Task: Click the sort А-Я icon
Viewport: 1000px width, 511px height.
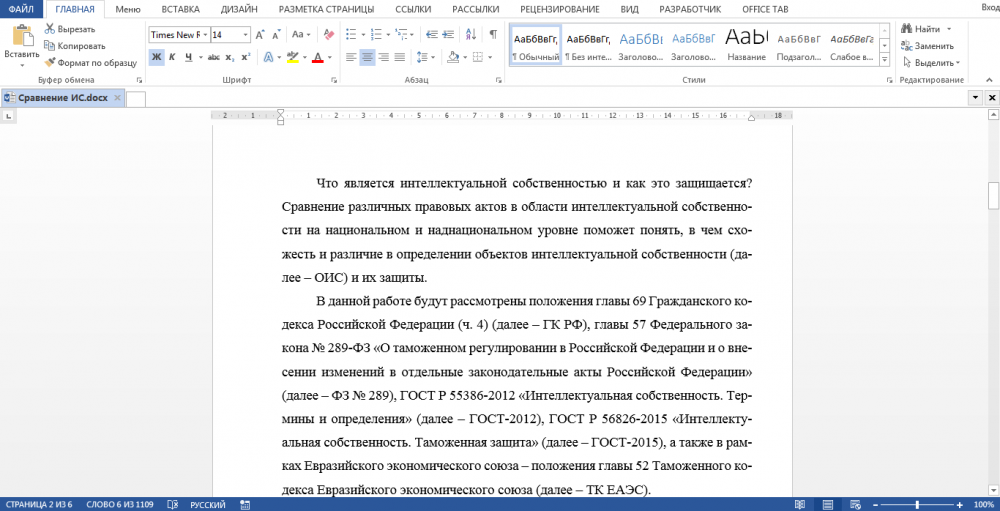Action: (x=469, y=35)
